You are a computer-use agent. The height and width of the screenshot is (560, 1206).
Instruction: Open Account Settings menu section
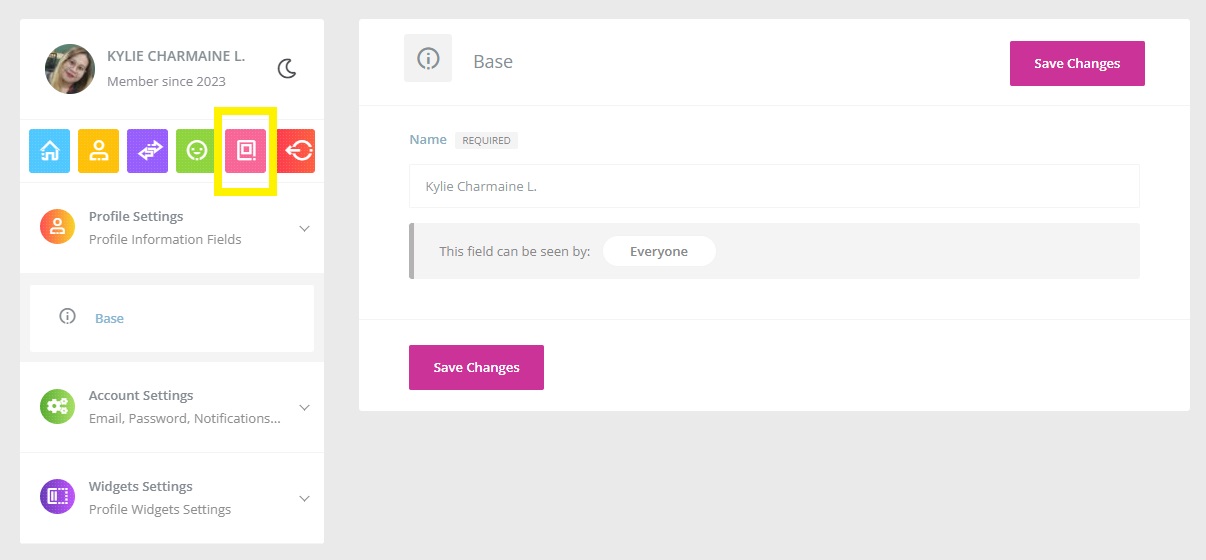pyautogui.click(x=172, y=407)
